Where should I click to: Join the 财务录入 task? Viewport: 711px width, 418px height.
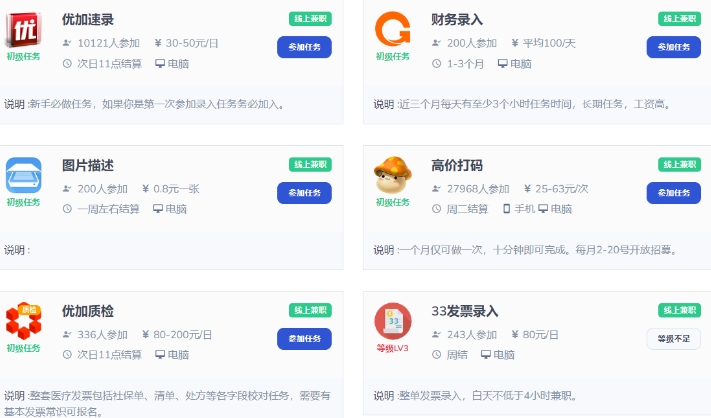pos(673,47)
